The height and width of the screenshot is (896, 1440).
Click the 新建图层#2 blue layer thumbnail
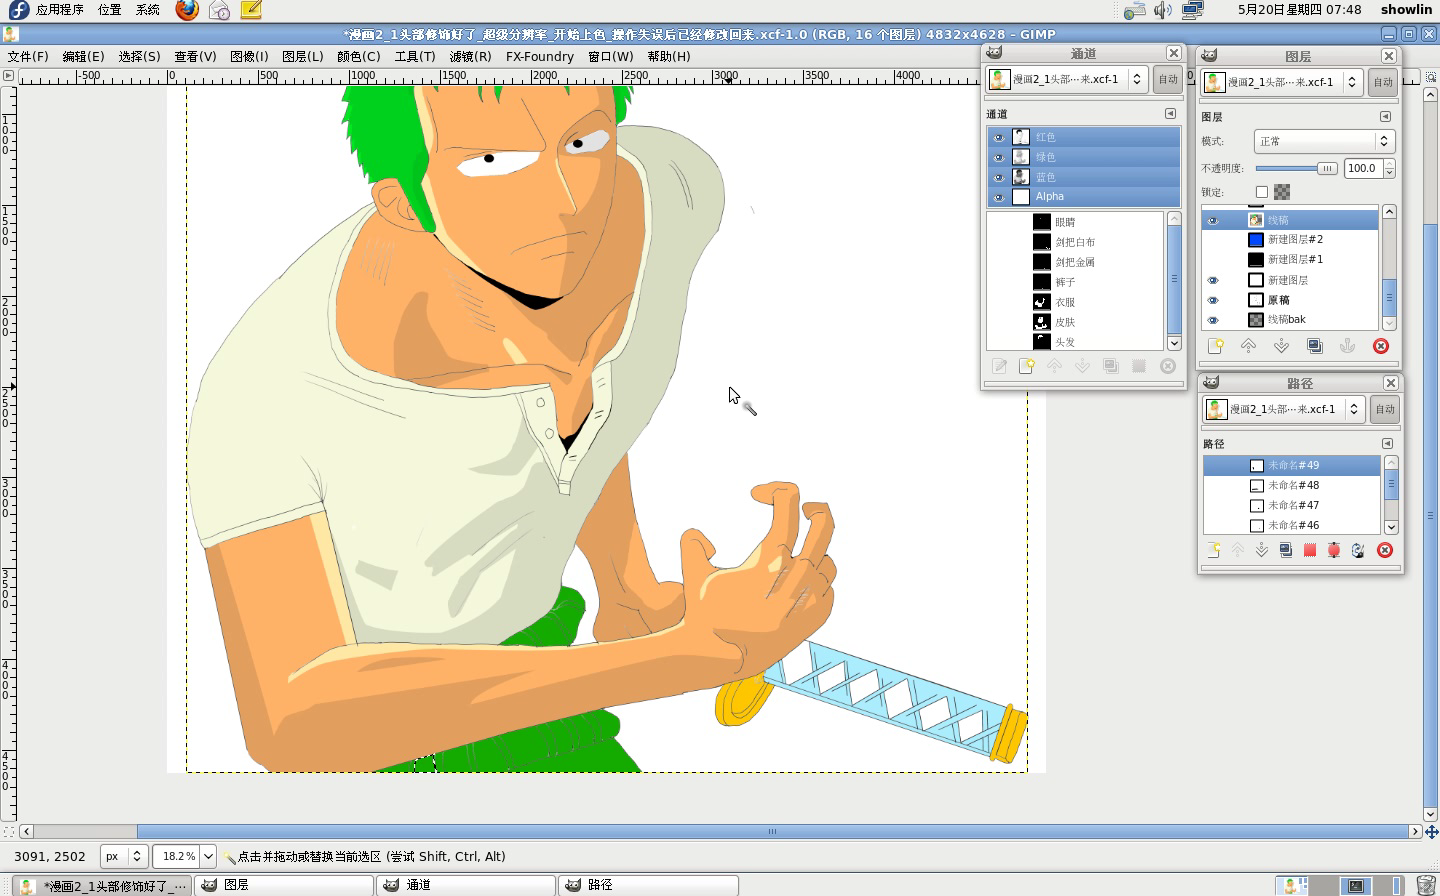[x=1256, y=240]
